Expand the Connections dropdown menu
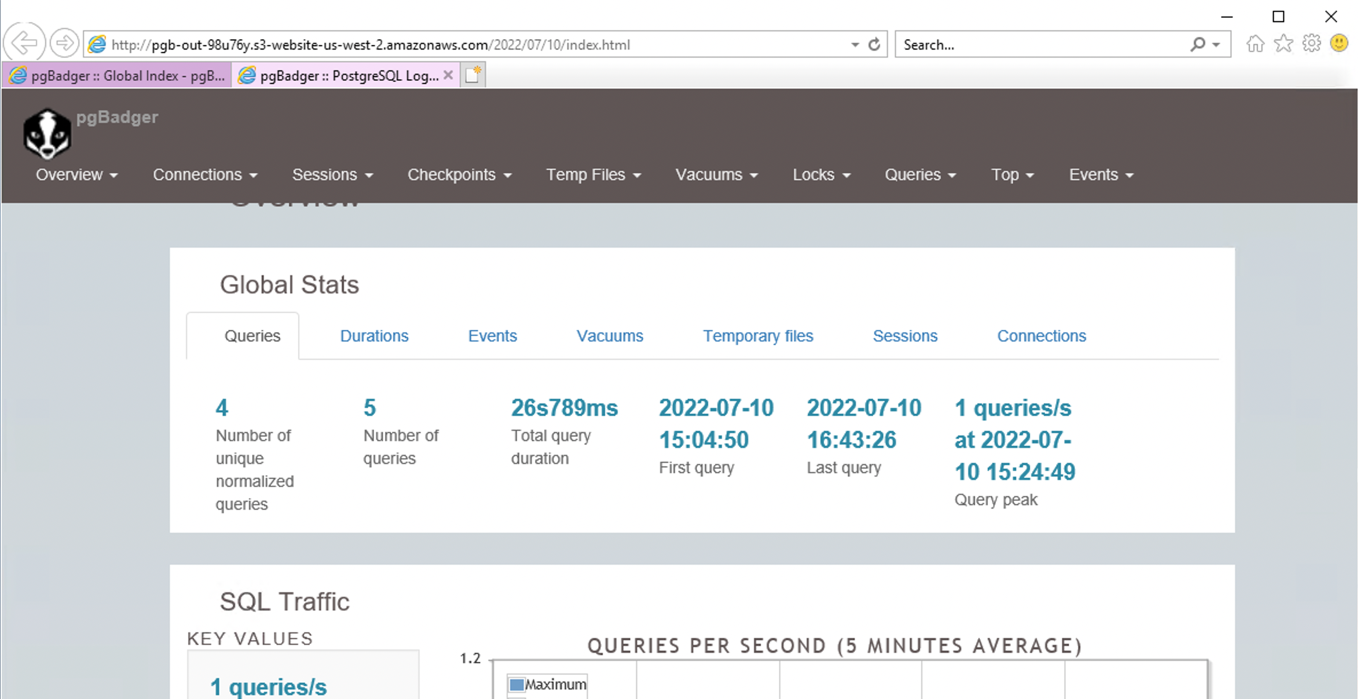The width and height of the screenshot is (1358, 699). (204, 175)
